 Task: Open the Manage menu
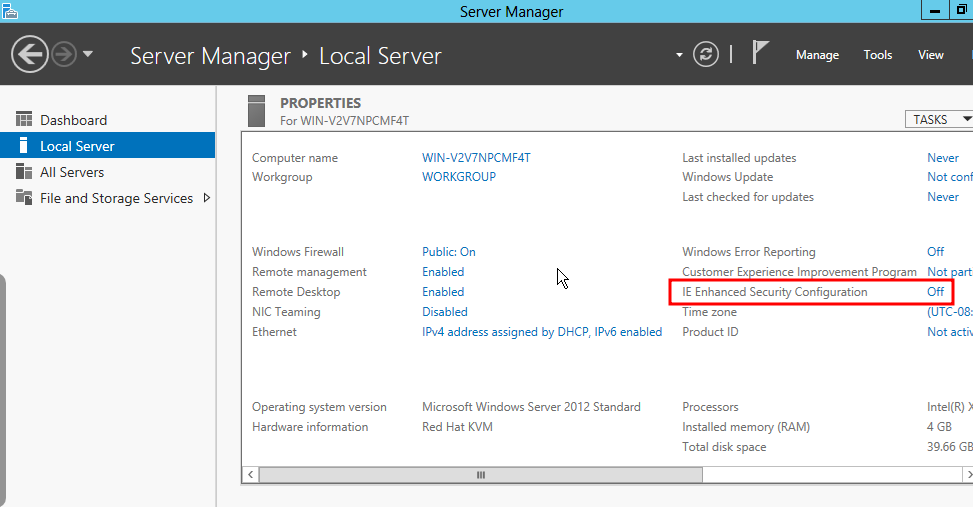click(x=817, y=55)
